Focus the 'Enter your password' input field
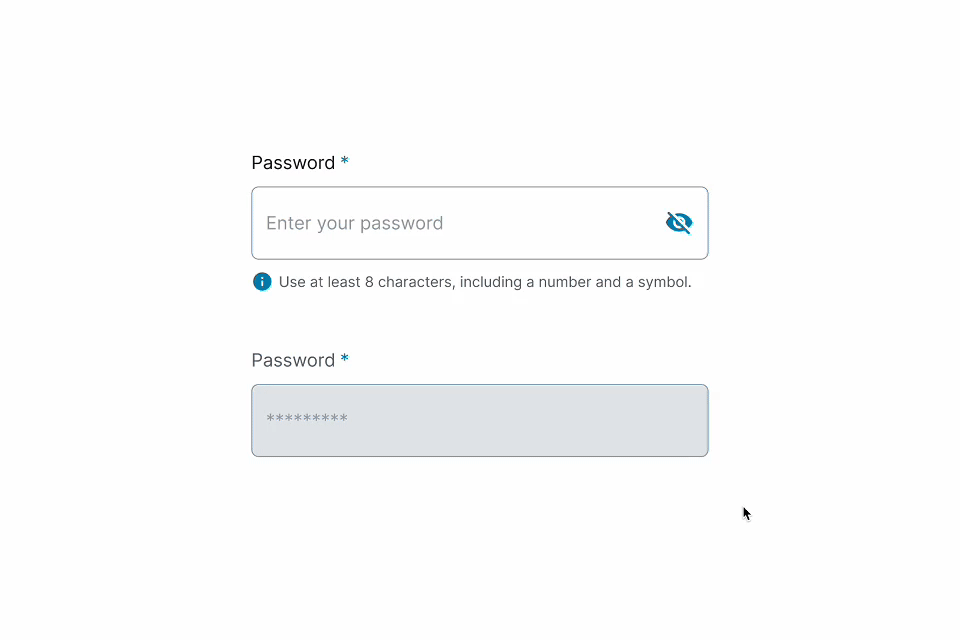 450,222
